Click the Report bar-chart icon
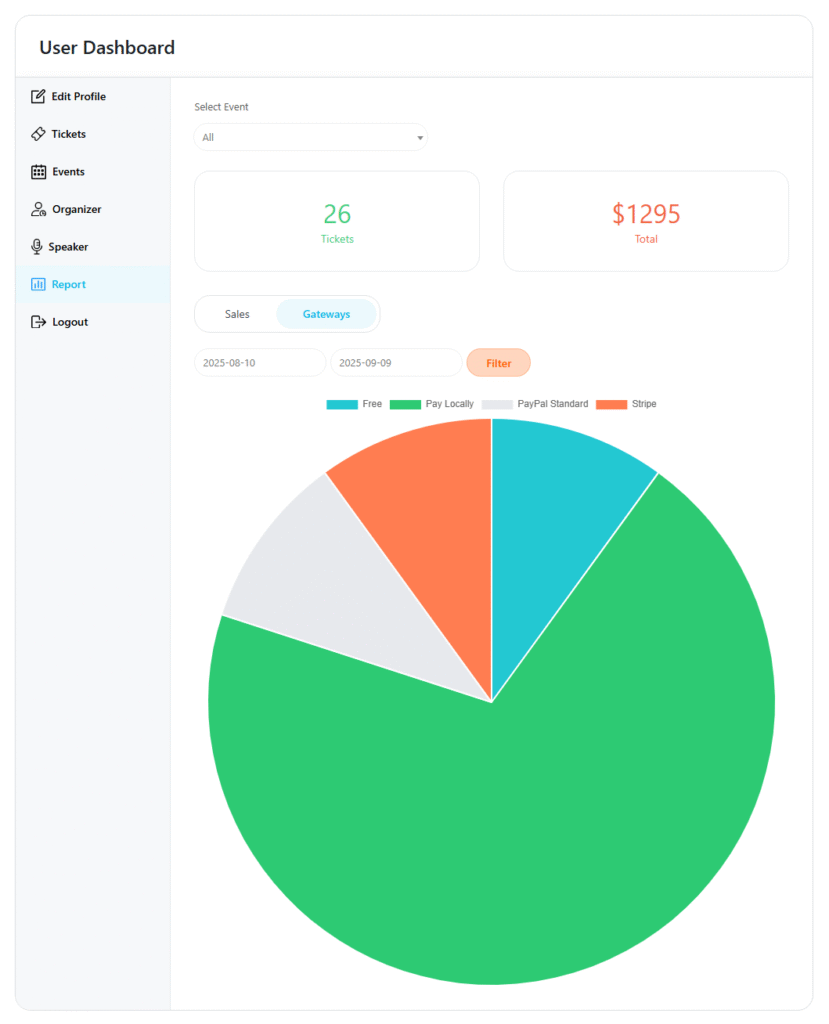 (37, 284)
